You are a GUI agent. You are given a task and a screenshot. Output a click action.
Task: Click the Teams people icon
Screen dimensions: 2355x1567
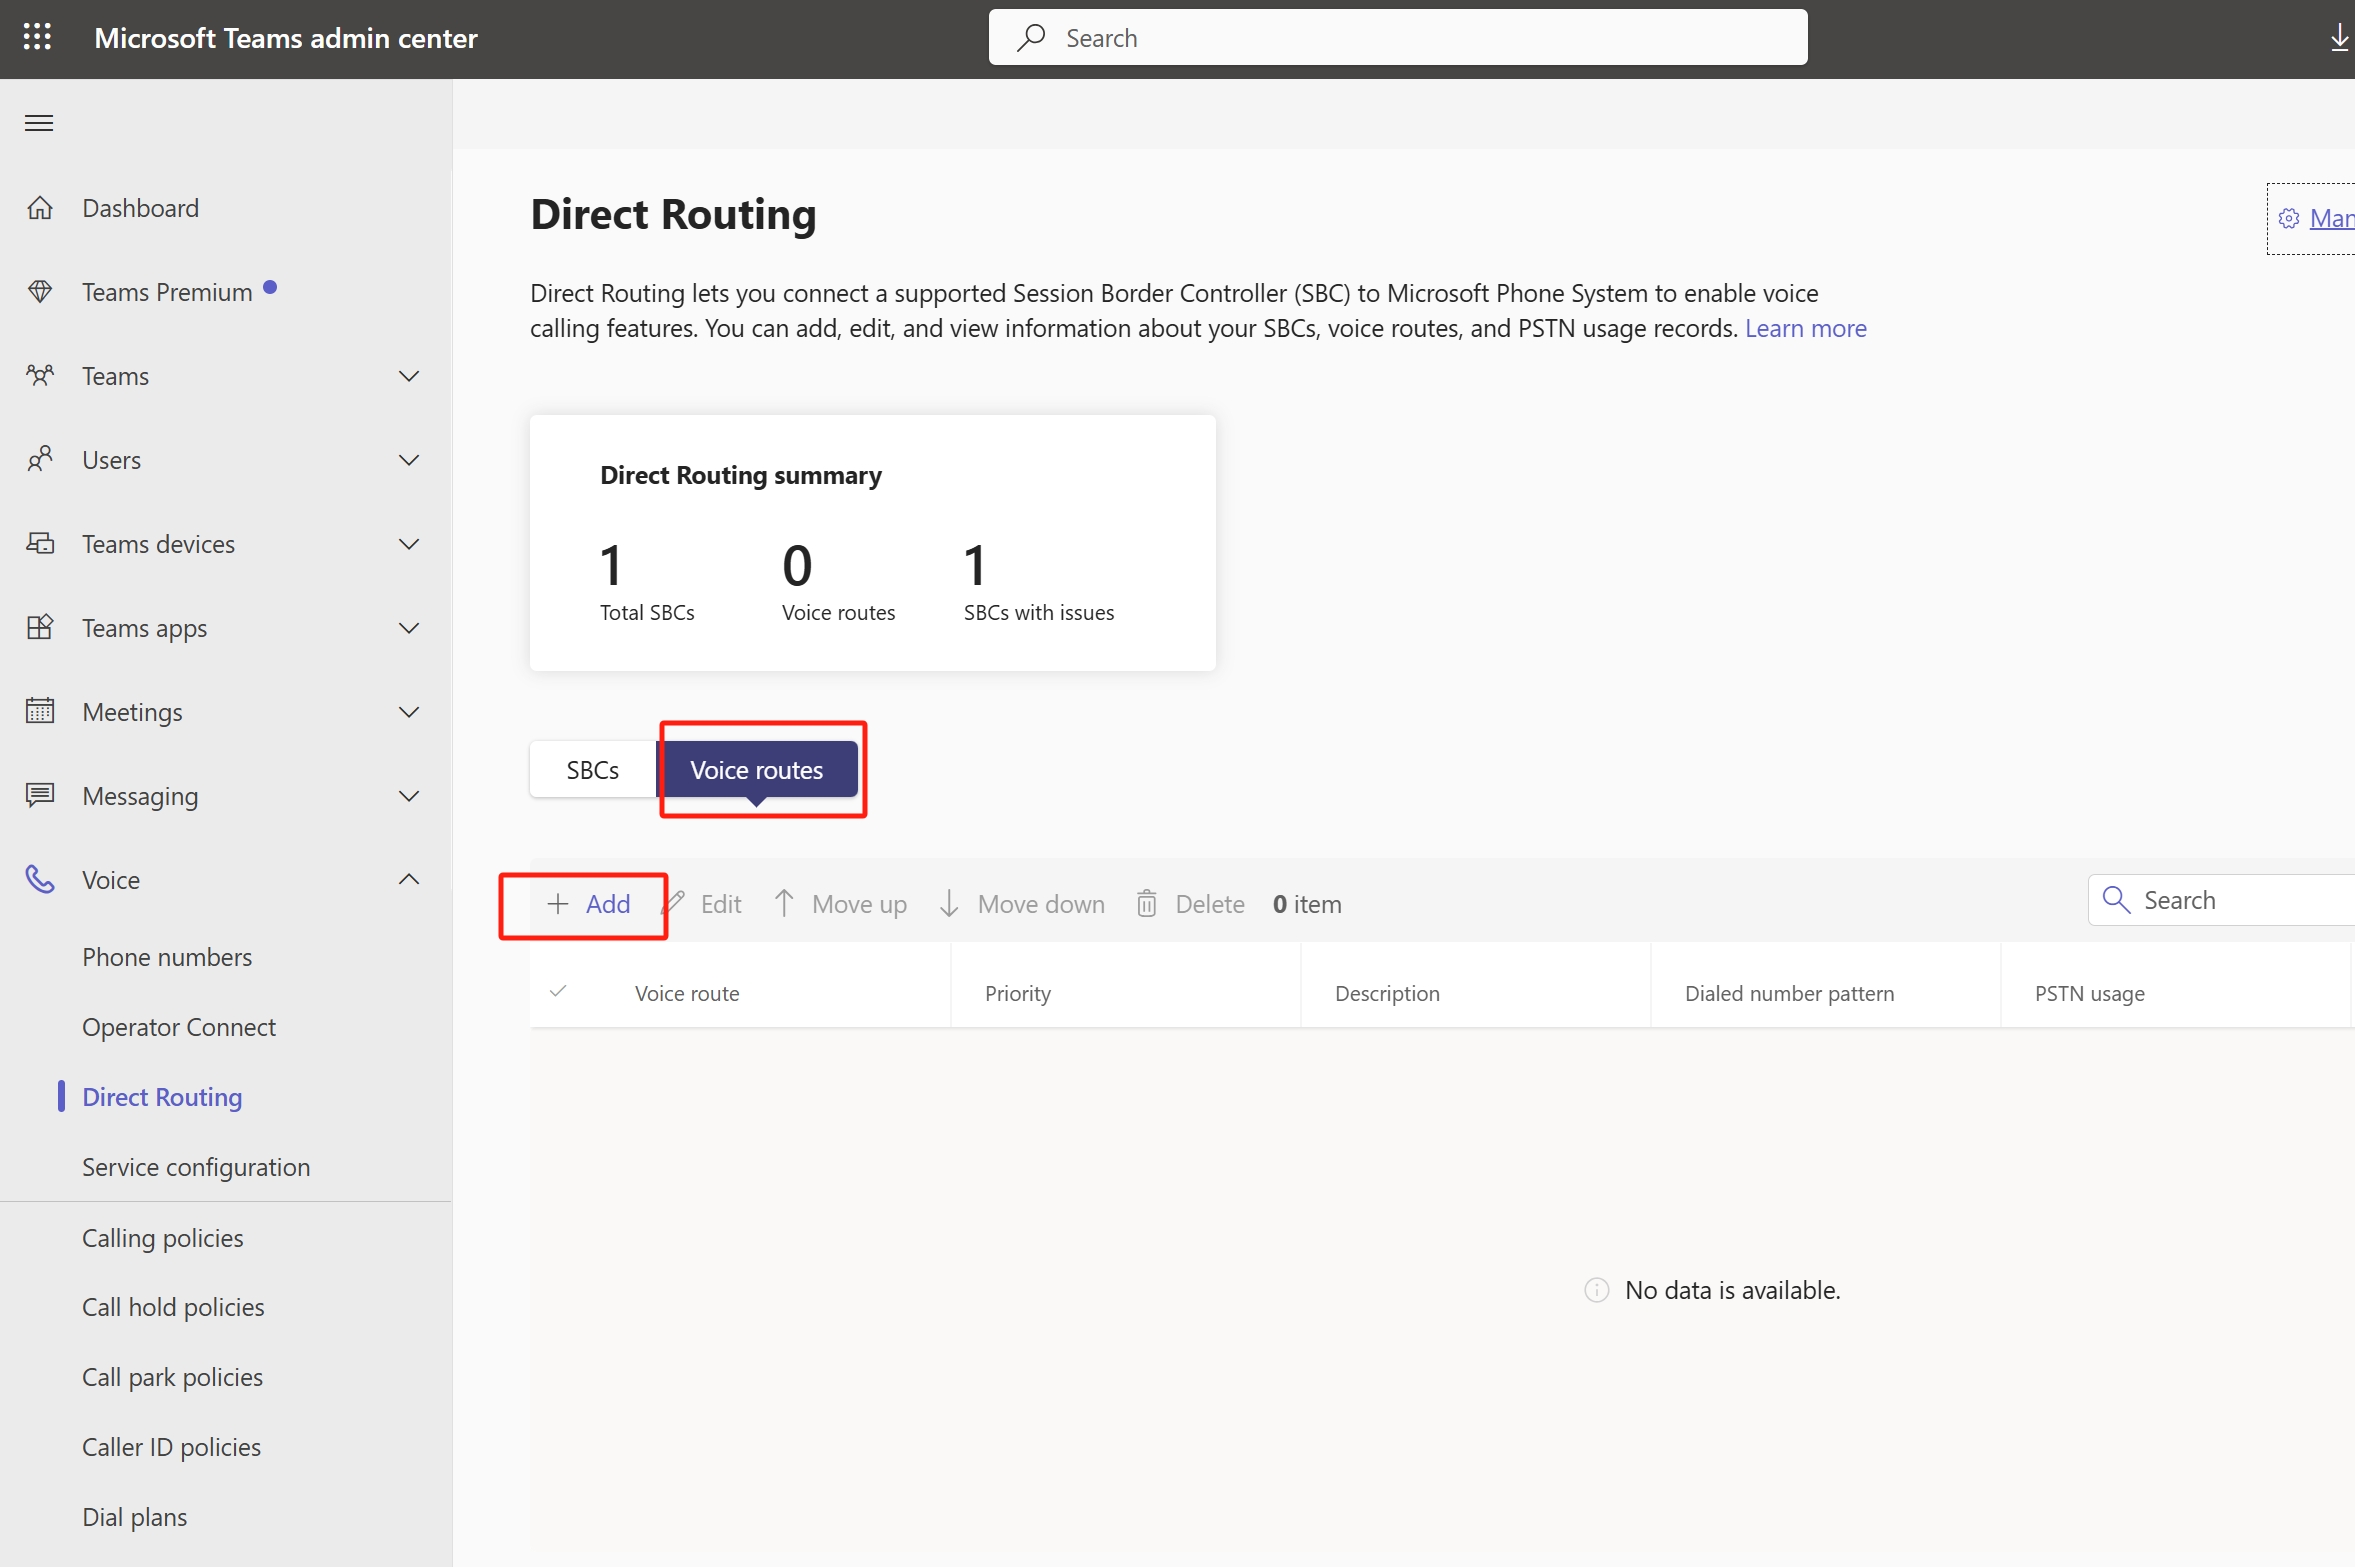[x=40, y=376]
